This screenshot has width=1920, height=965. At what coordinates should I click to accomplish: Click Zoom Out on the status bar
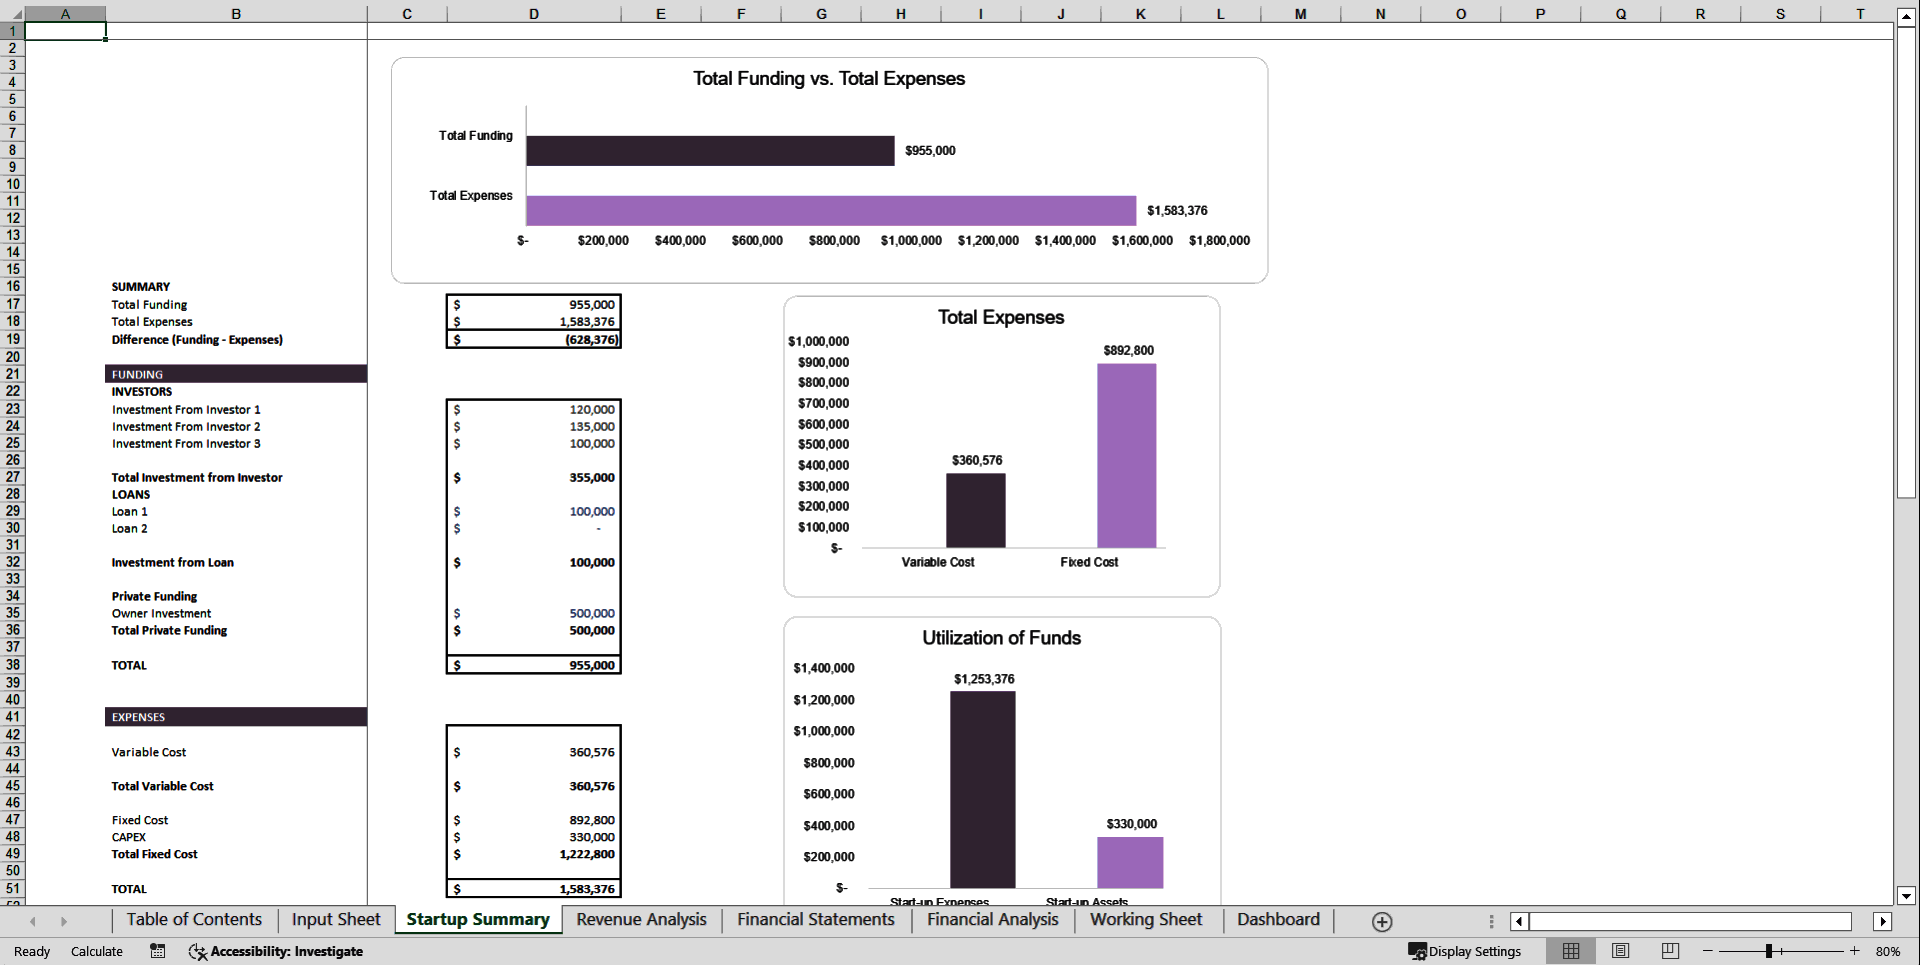pos(1709,951)
